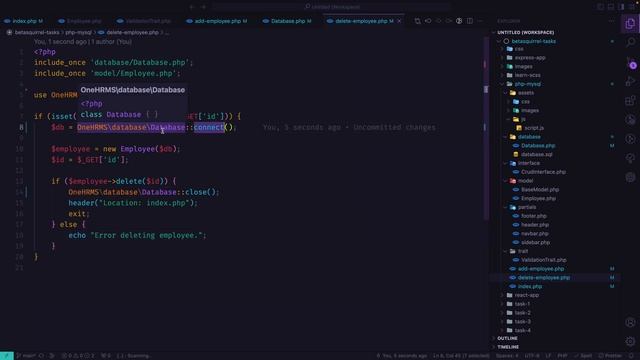
Task: Click the Prettier status bar item
Action: [610, 356]
